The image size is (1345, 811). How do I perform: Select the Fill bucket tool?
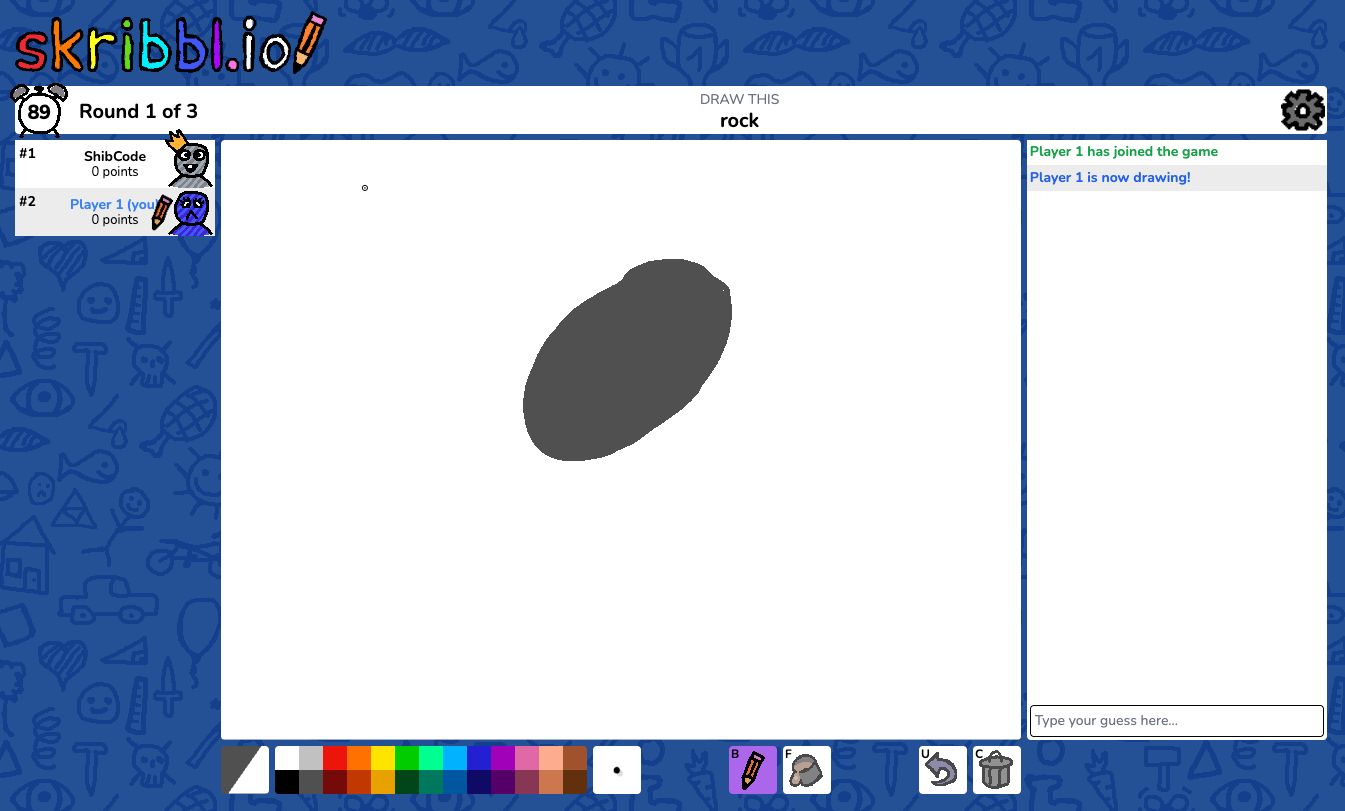click(806, 770)
